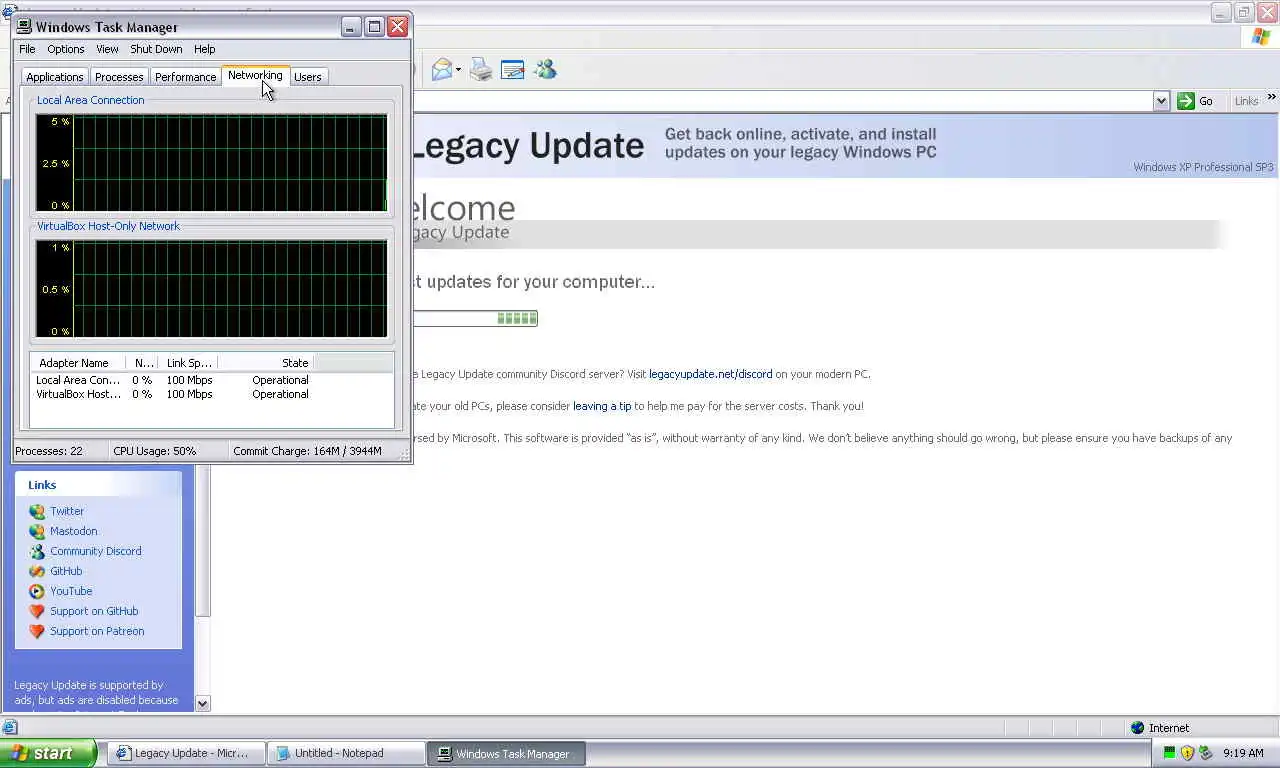The image size is (1280, 768).
Task: Click the Go button next to the address bar
Action: [1195, 100]
